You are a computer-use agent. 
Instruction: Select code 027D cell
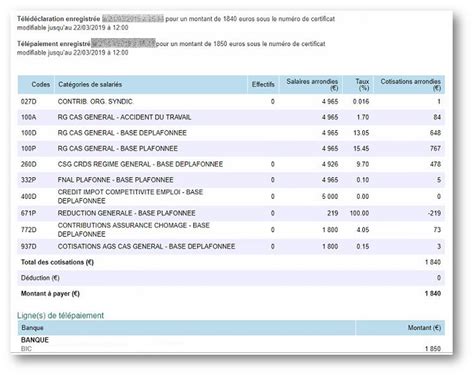(29, 101)
